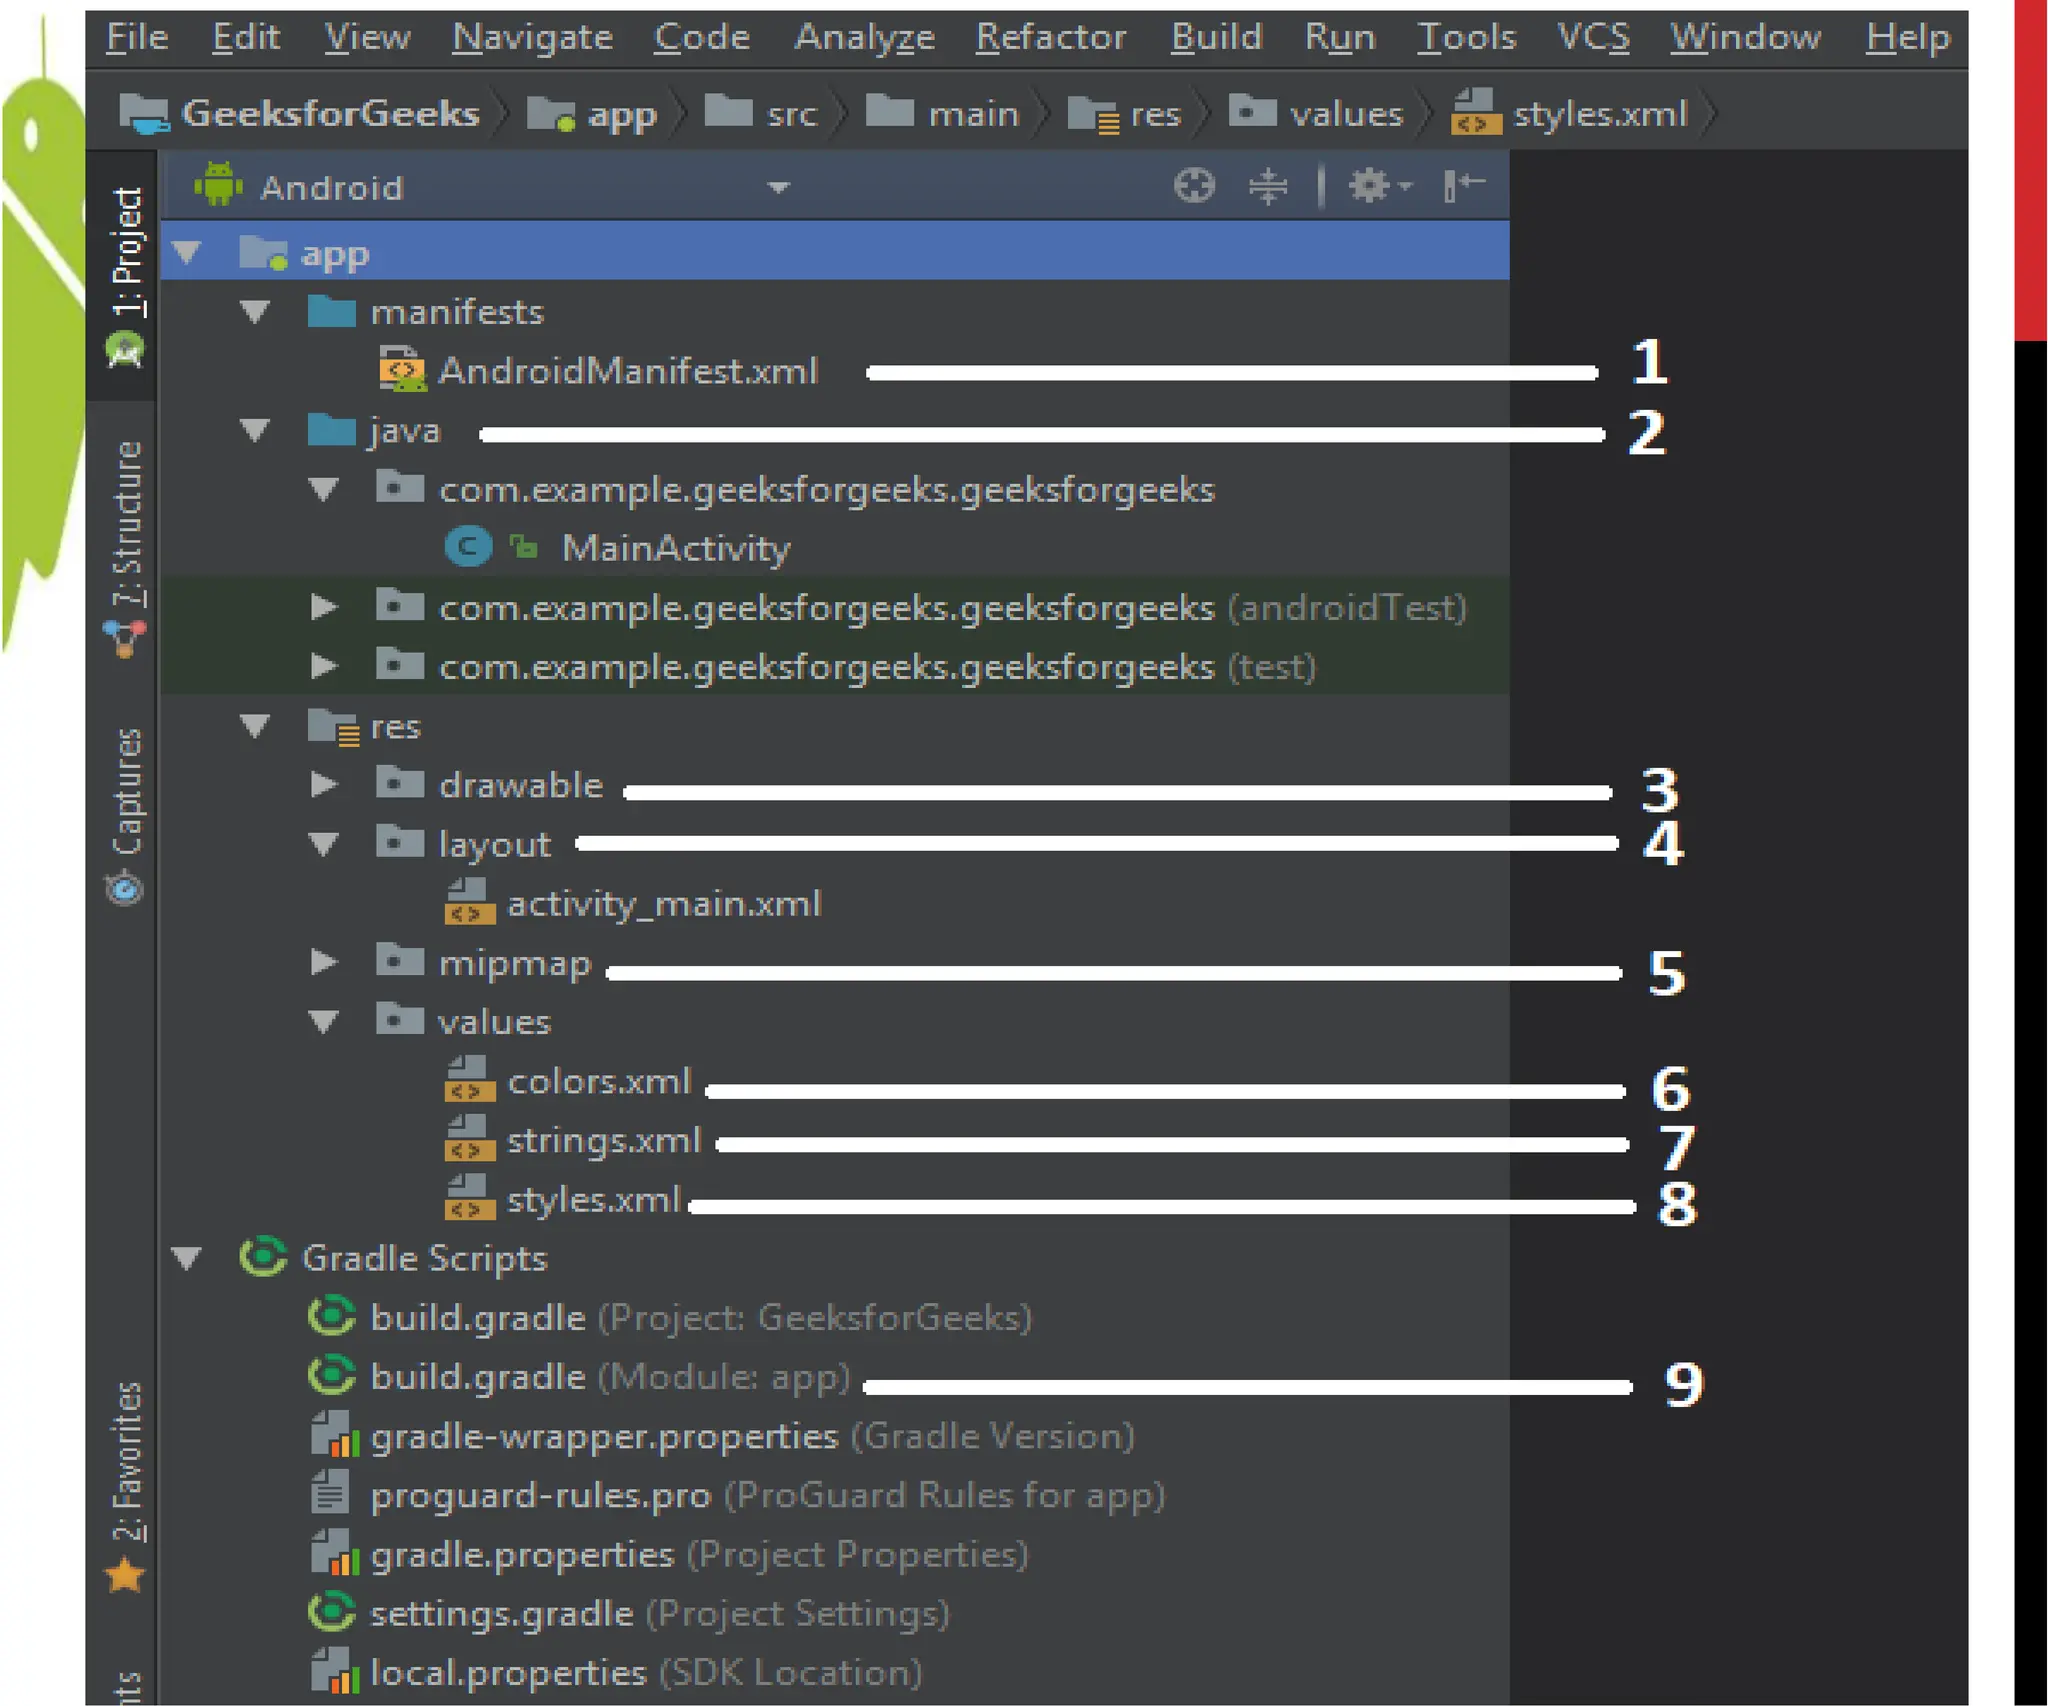Viewport: 2048px width, 1706px height.
Task: Open the Android view dropdown
Action: coord(778,188)
